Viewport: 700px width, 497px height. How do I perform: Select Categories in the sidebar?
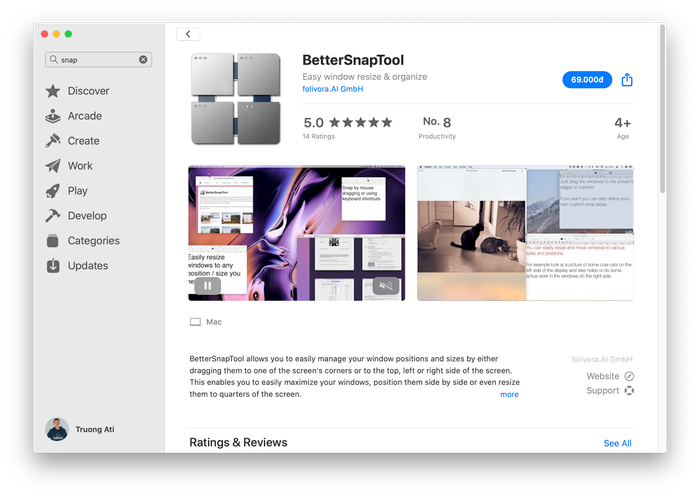[x=93, y=241]
